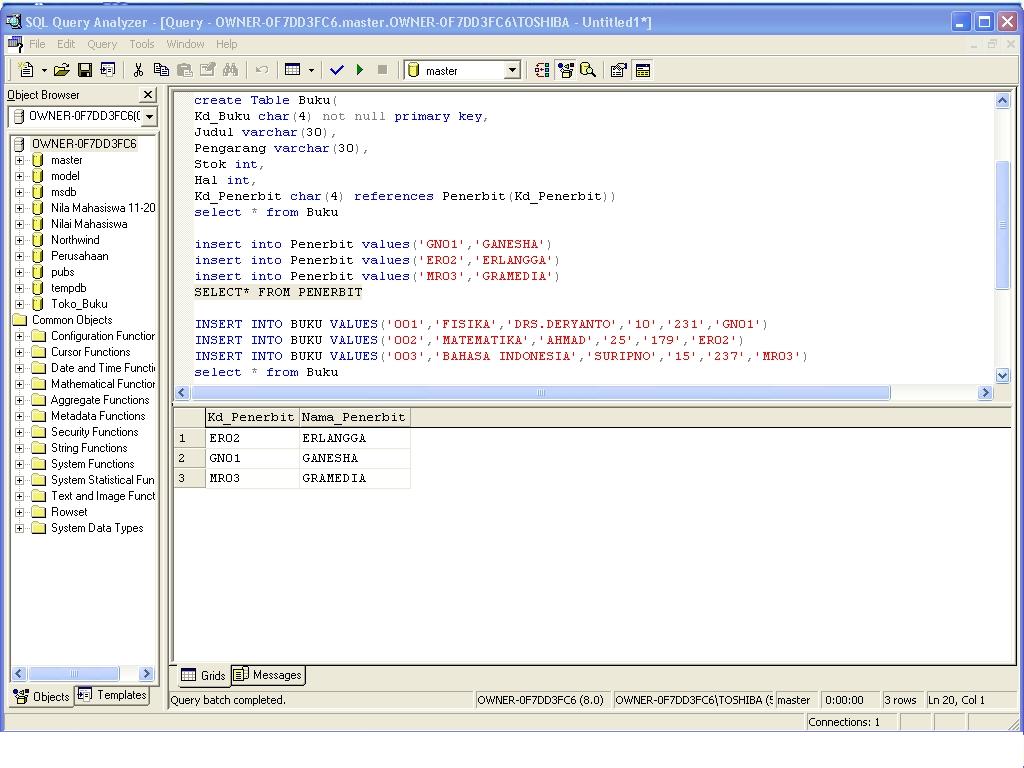This screenshot has height=768, width=1024.
Task: Save the query with the floppy disk icon
Action: click(x=85, y=70)
